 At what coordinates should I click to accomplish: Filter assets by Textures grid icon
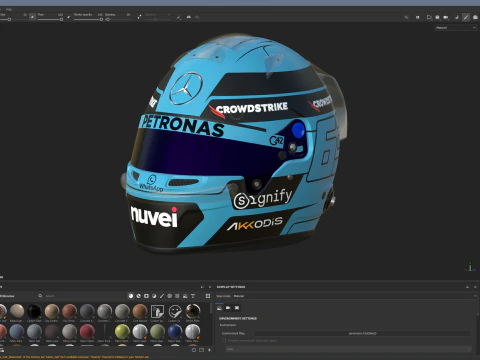click(177, 296)
